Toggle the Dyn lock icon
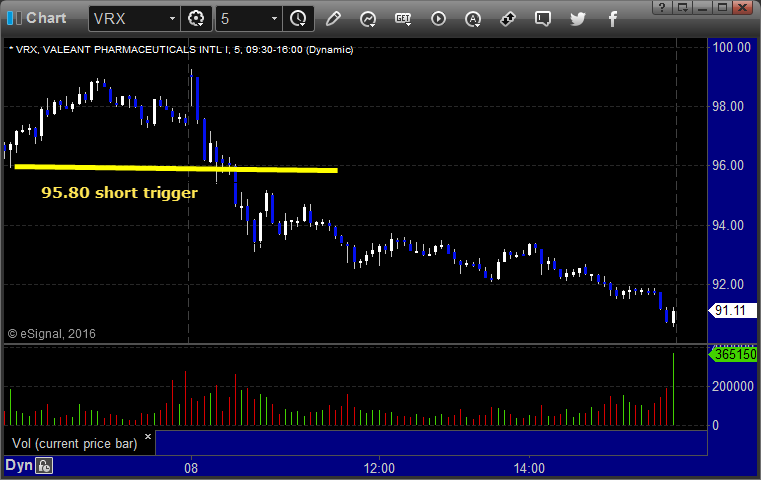Screen dimensions: 761x480 point(44,466)
